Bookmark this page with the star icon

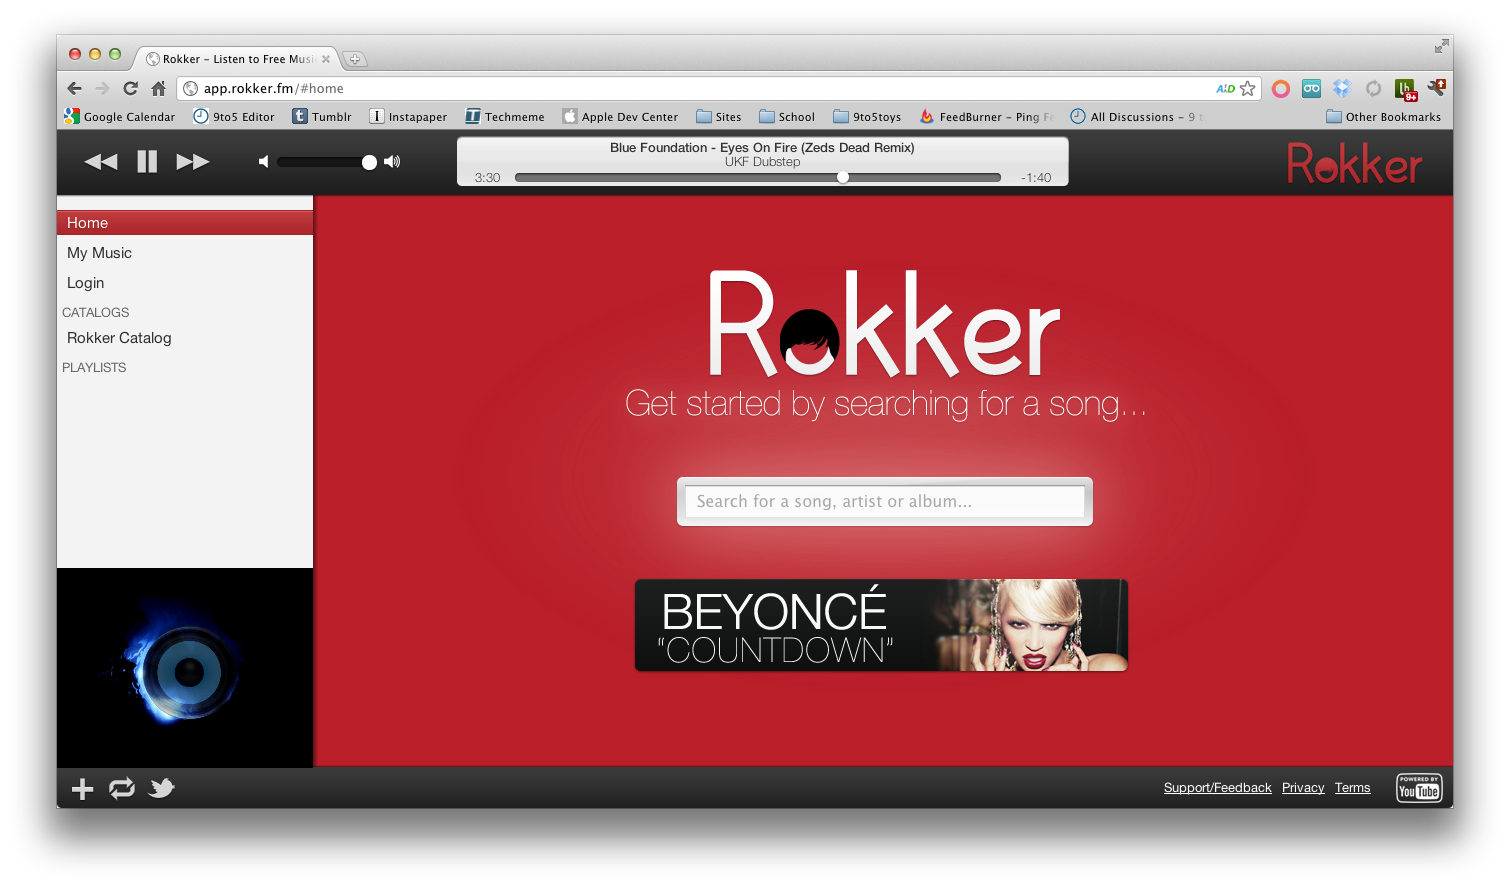(x=1247, y=88)
